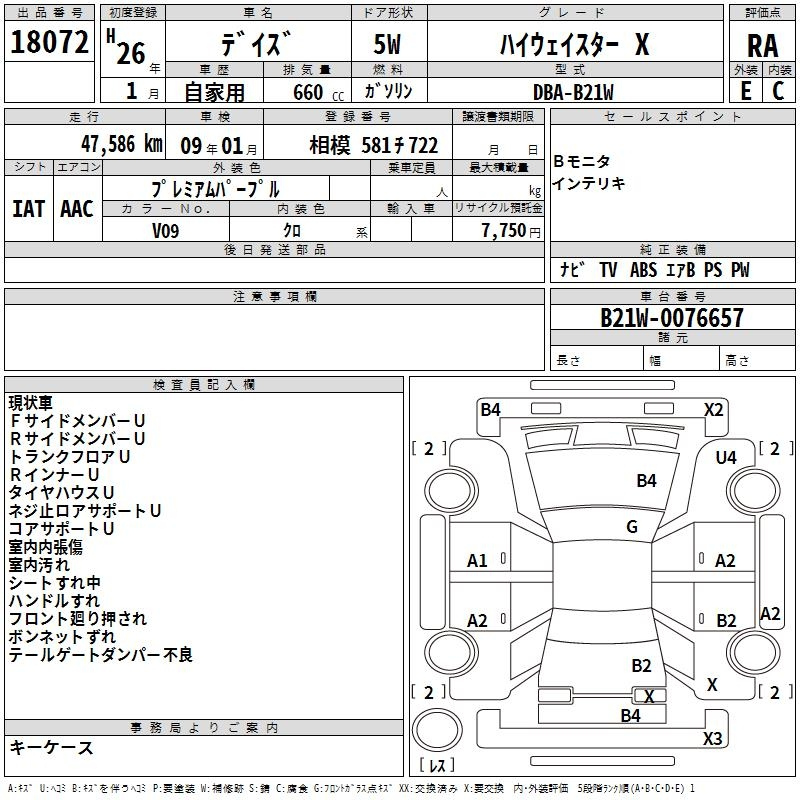
Task: Click the boxed X mark on rear
Action: pos(649,695)
